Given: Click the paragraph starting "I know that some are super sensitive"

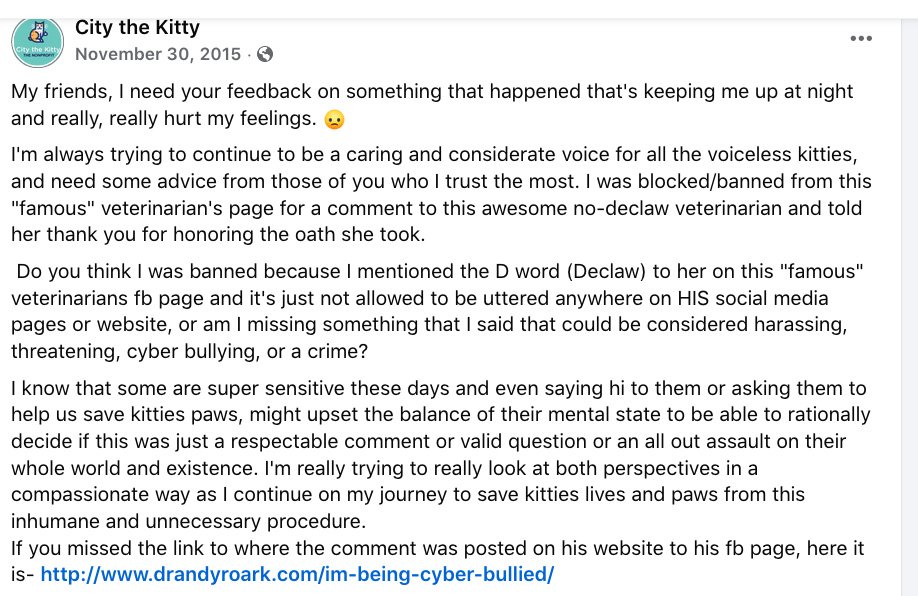Looking at the screenshot, I should (441, 455).
